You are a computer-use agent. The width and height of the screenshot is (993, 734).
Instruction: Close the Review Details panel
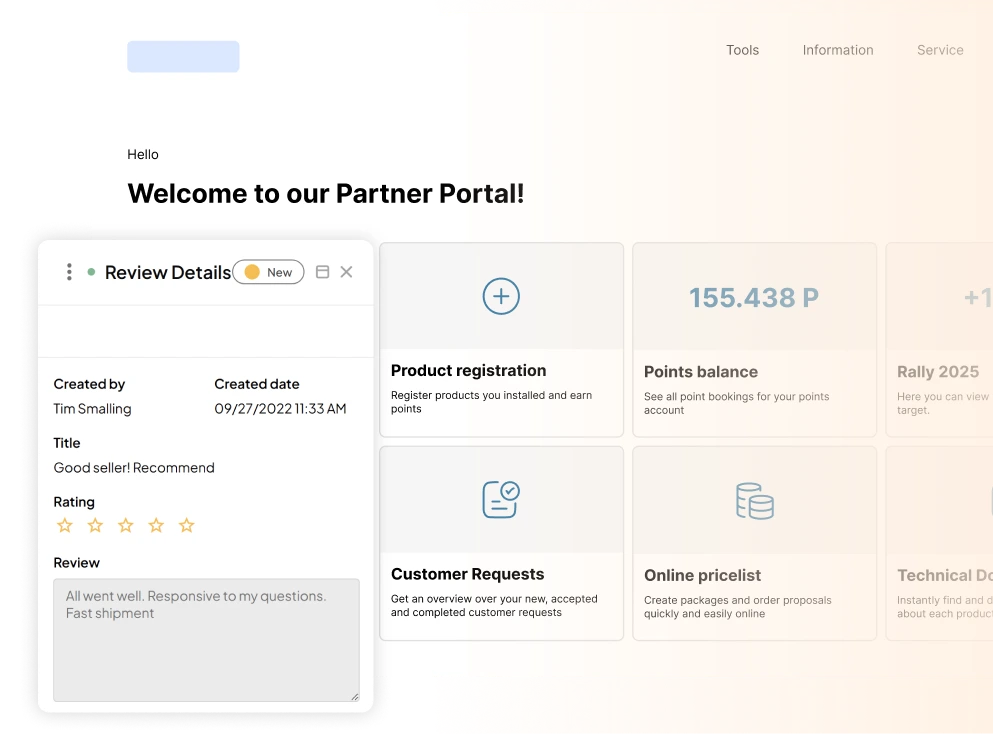tap(346, 272)
